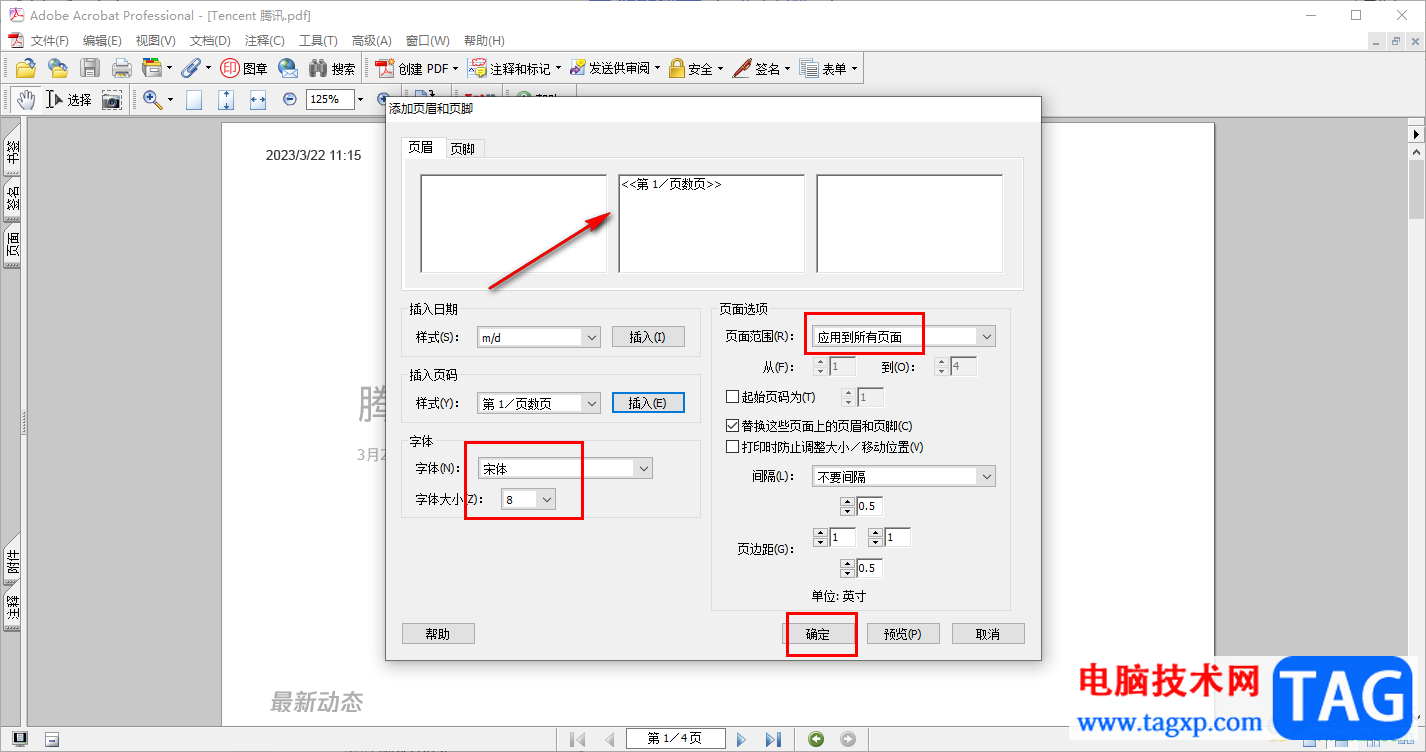Click the 预览(P) button
The width and height of the screenshot is (1426, 752).
pos(902,634)
